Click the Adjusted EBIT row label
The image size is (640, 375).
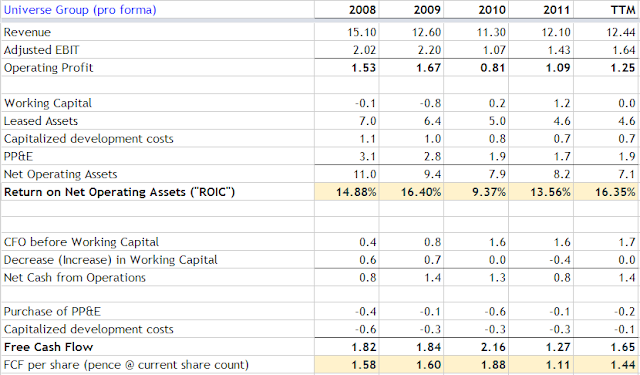click(x=42, y=50)
